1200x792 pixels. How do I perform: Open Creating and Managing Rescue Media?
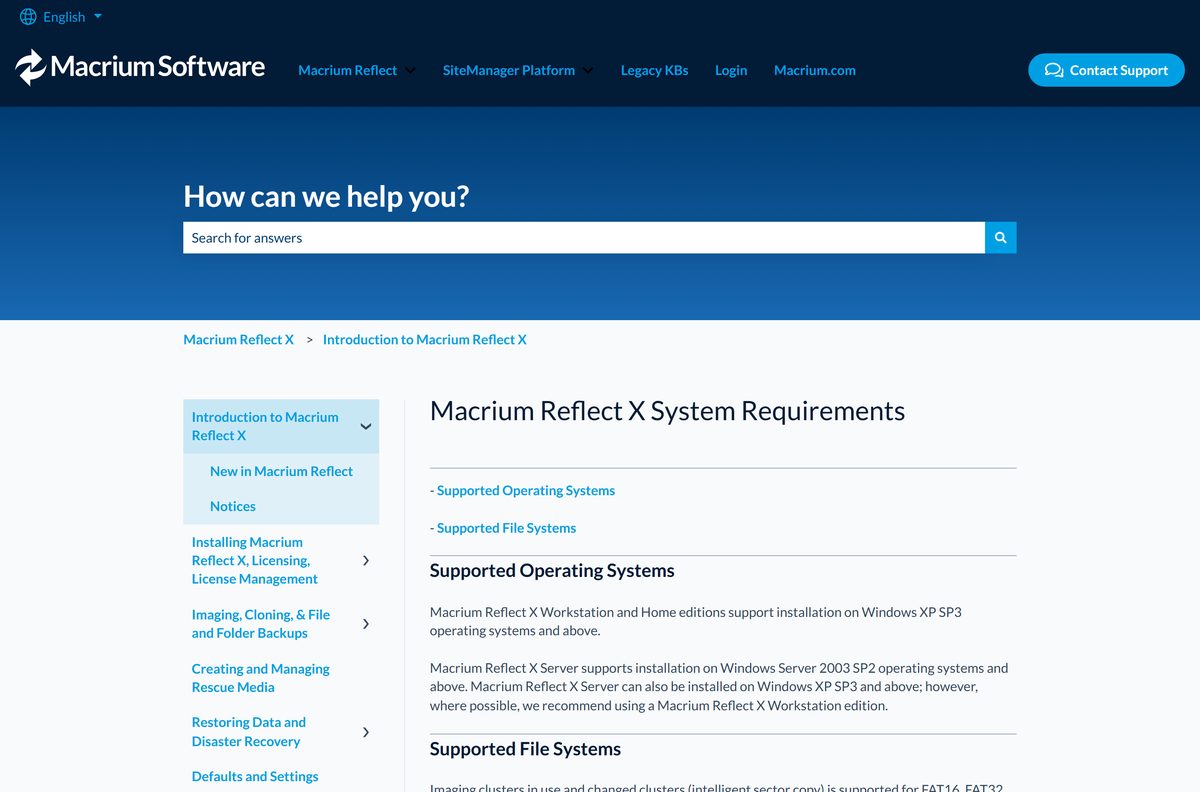261,678
